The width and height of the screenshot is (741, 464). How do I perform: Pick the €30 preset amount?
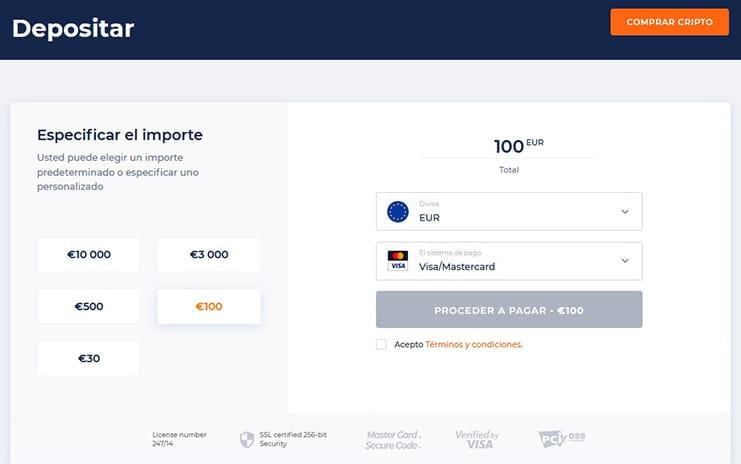pyautogui.click(x=89, y=359)
